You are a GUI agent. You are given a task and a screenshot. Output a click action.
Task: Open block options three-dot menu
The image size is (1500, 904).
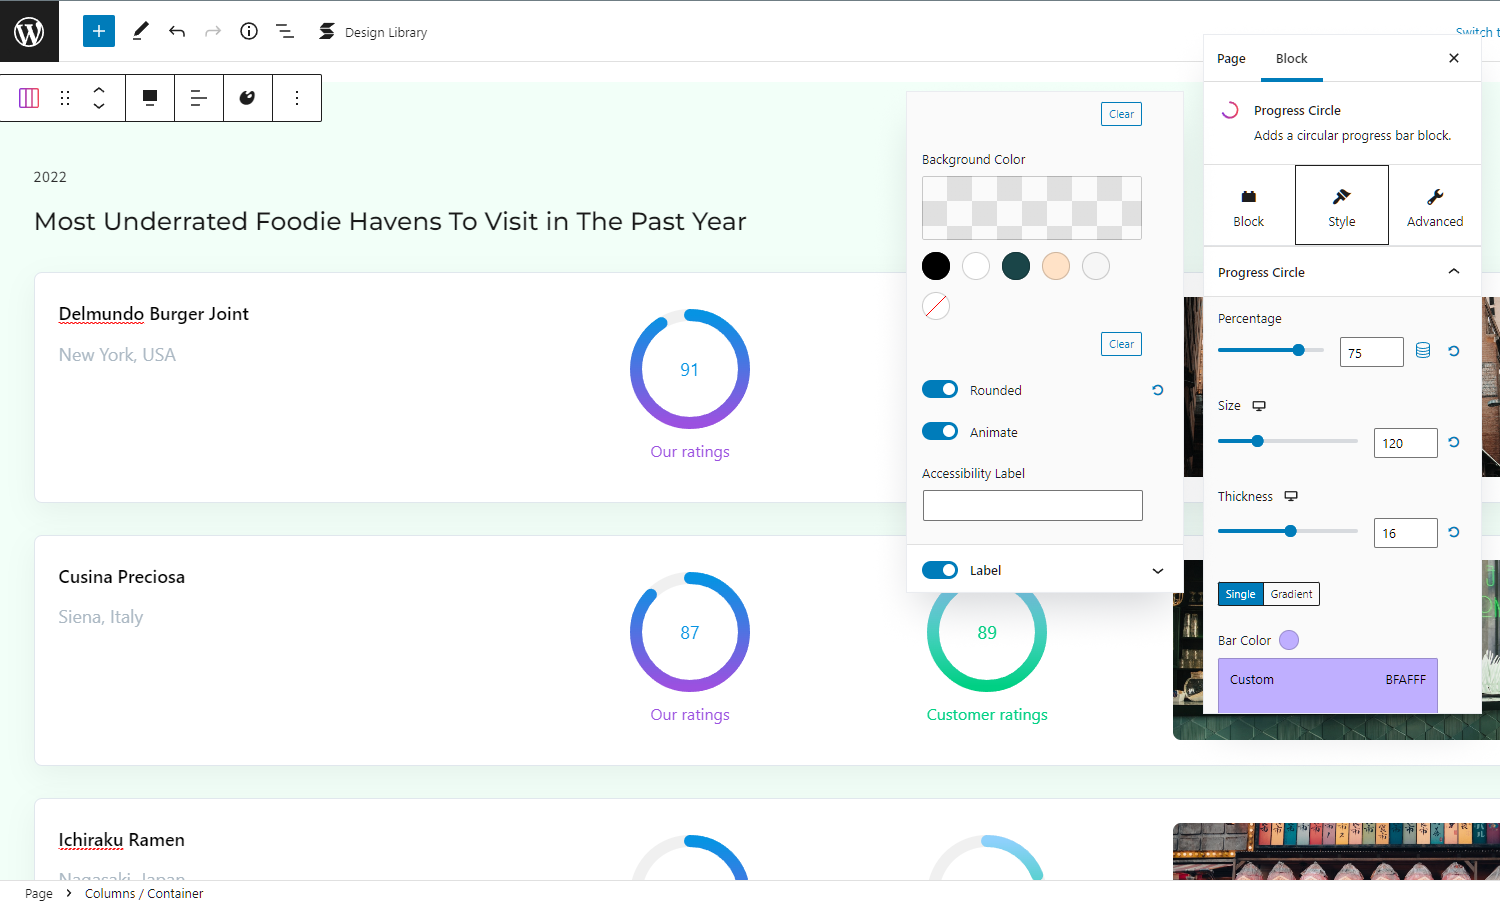coord(297,98)
